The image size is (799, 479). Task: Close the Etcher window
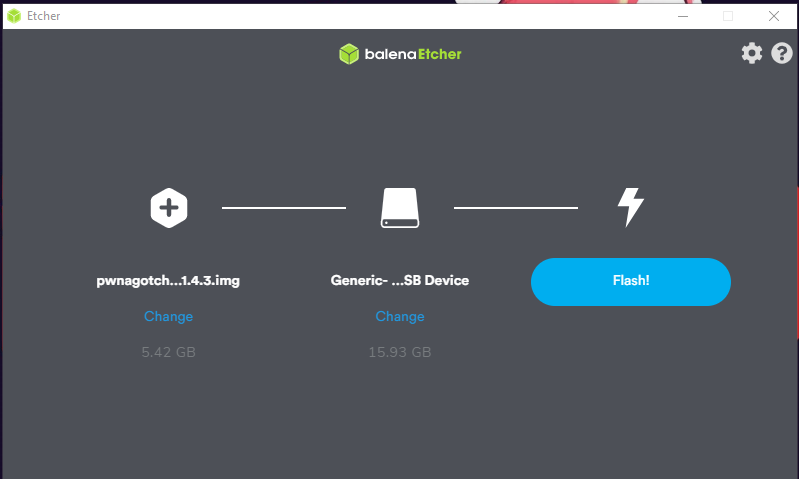click(774, 16)
